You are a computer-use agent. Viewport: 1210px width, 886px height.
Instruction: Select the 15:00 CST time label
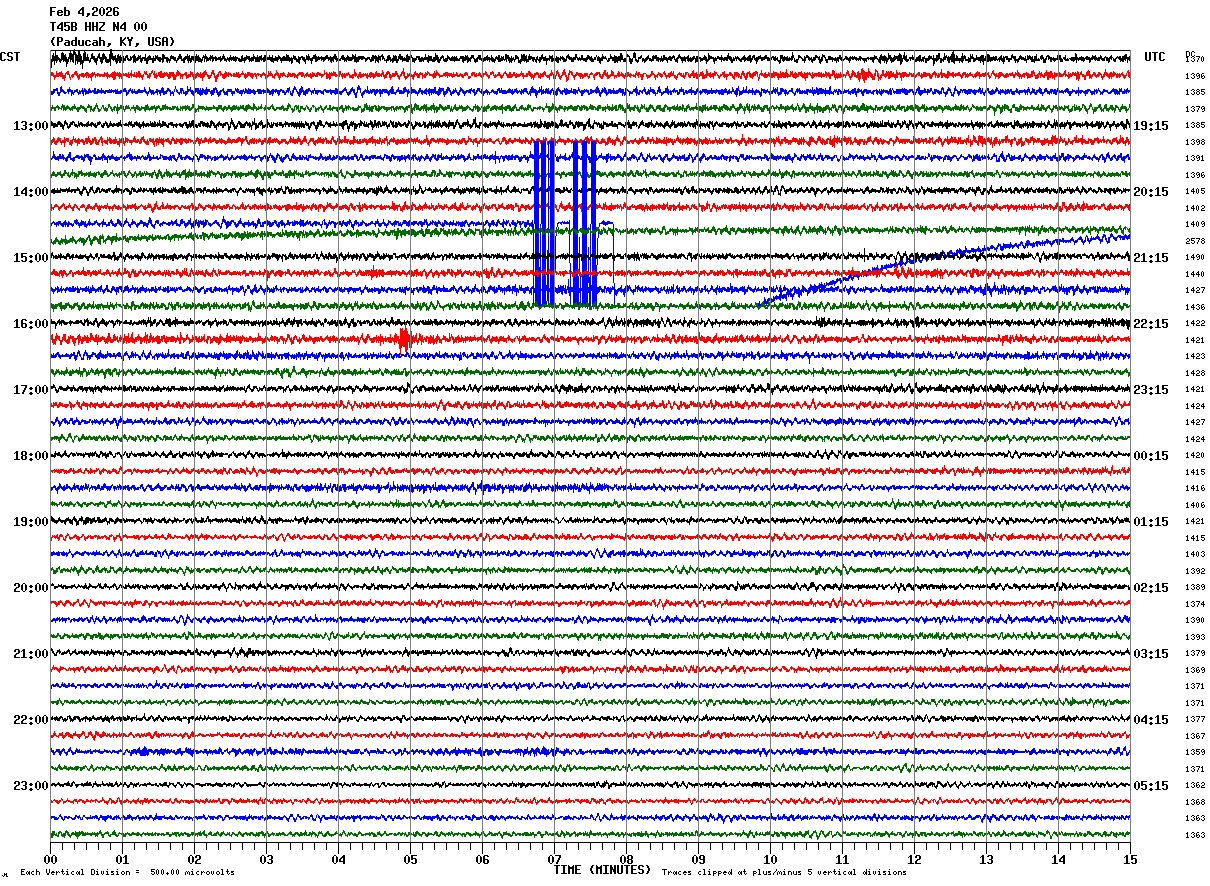tap(30, 258)
